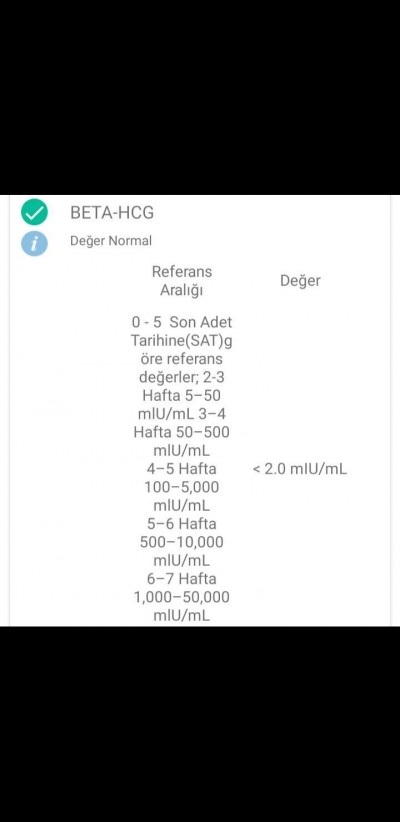The width and height of the screenshot is (400, 822).
Task: Click the 'Tarihine(SAT)g' text line
Action: pyautogui.click(x=181, y=341)
